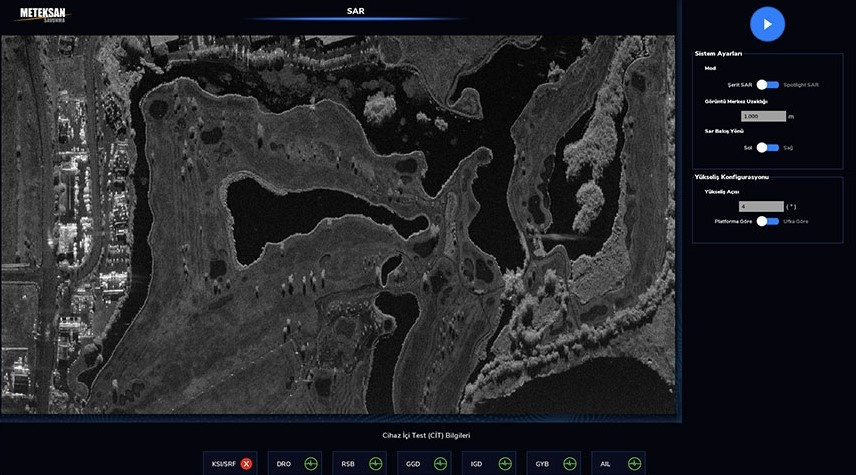Click the red KSI/SRF error icon

pos(246,464)
